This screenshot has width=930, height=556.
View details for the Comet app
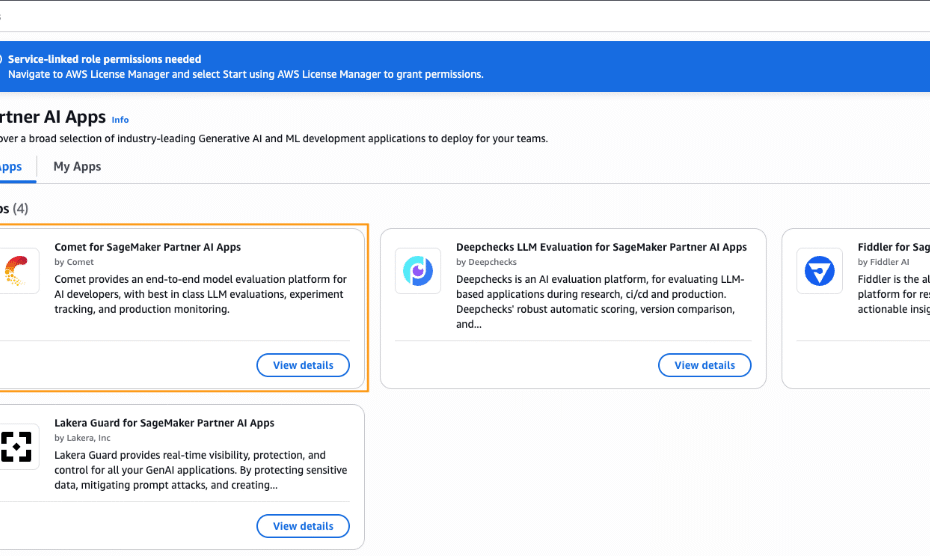303,365
